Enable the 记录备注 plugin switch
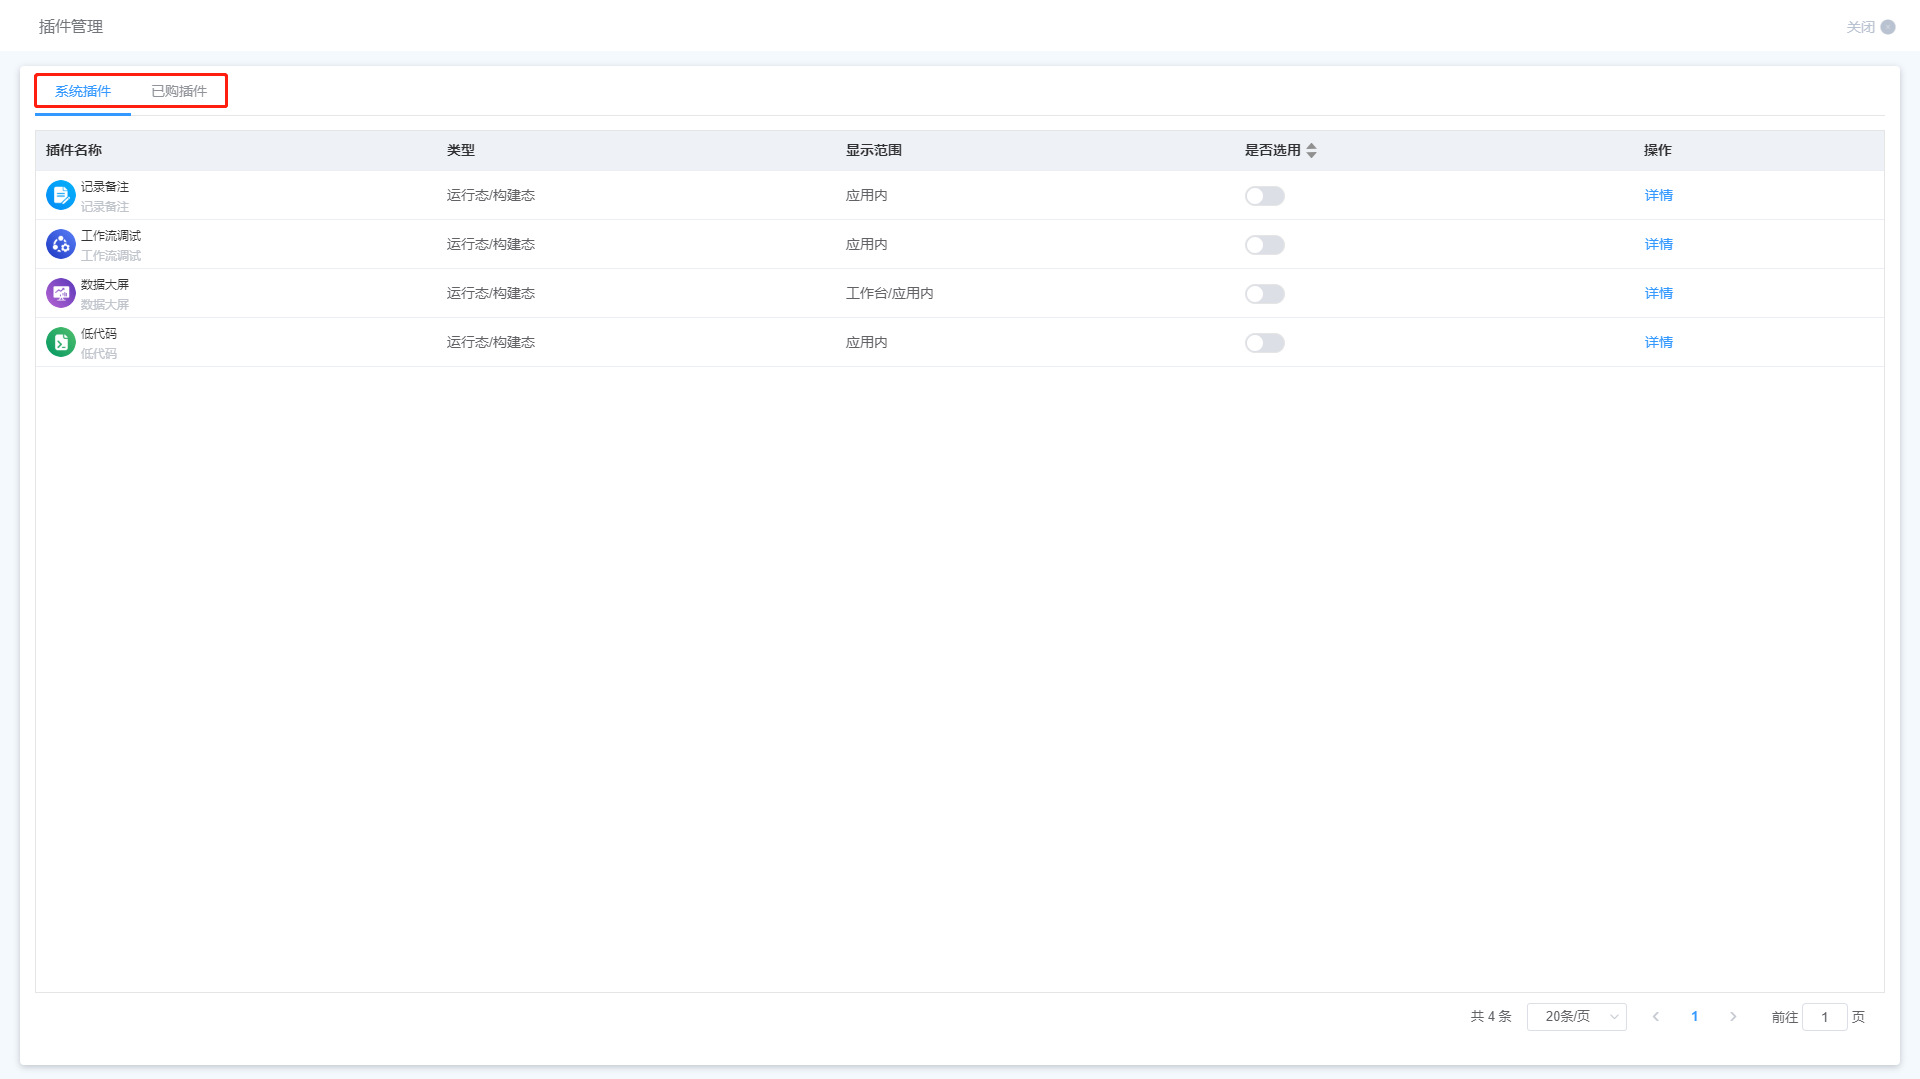Image resolution: width=1920 pixels, height=1079 pixels. coord(1264,196)
